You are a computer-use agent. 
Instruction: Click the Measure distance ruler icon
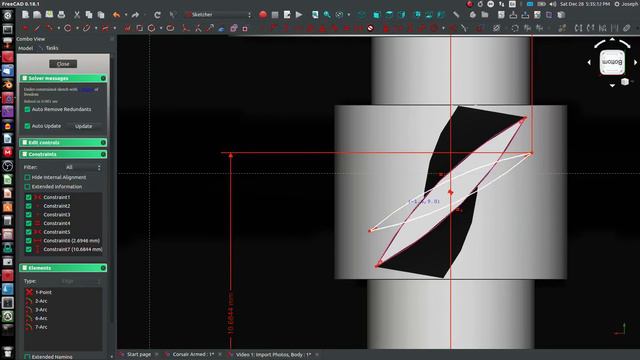(x=456, y=15)
